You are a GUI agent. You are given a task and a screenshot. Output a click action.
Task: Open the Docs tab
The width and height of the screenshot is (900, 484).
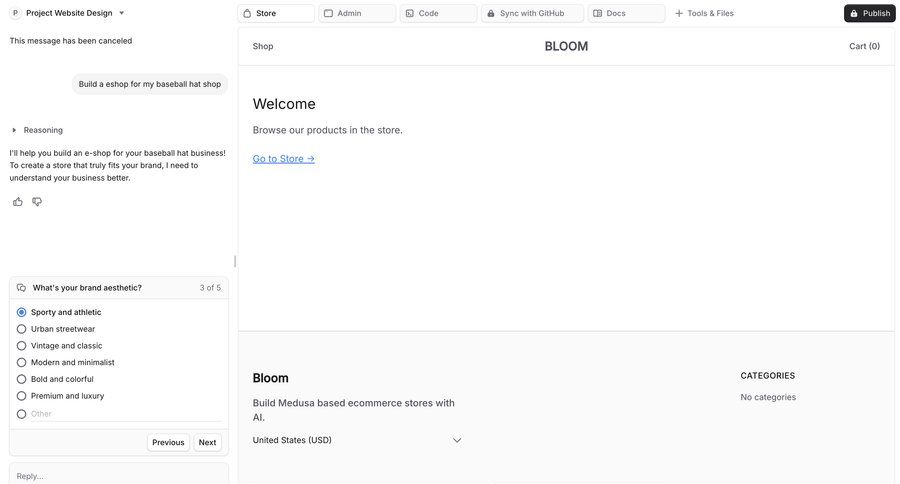(x=627, y=13)
